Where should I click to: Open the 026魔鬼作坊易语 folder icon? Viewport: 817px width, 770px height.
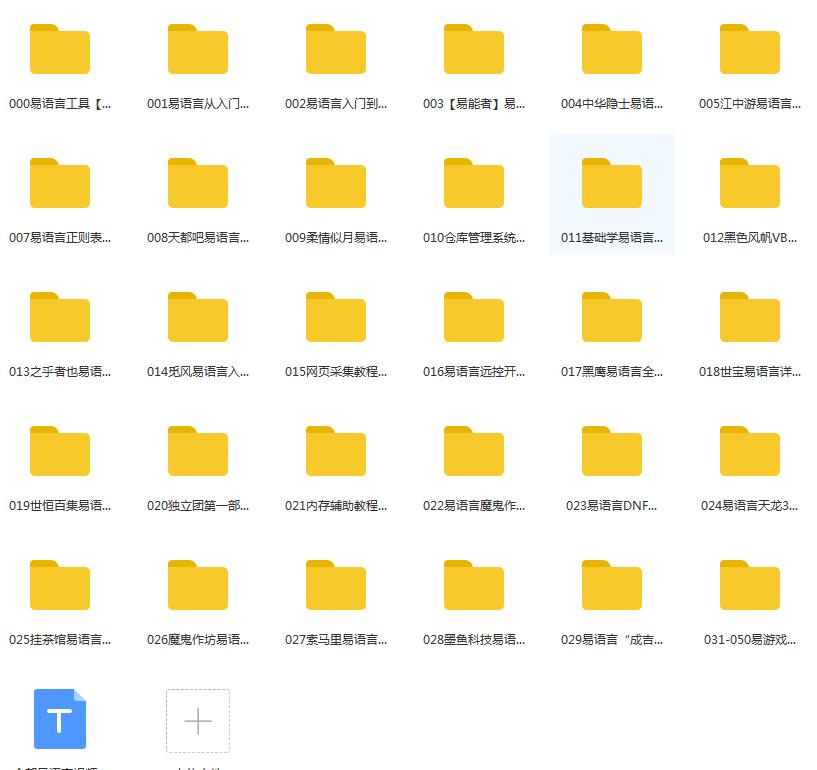coord(198,585)
